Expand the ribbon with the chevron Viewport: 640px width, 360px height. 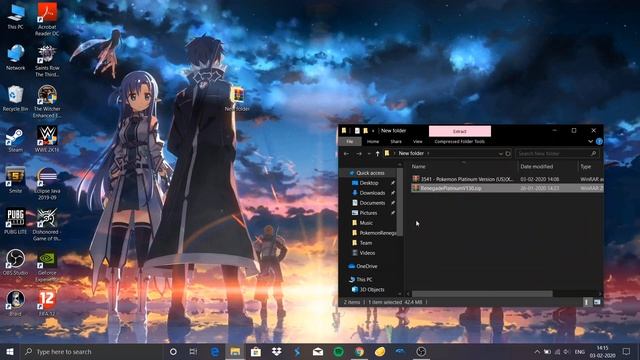coord(590,142)
